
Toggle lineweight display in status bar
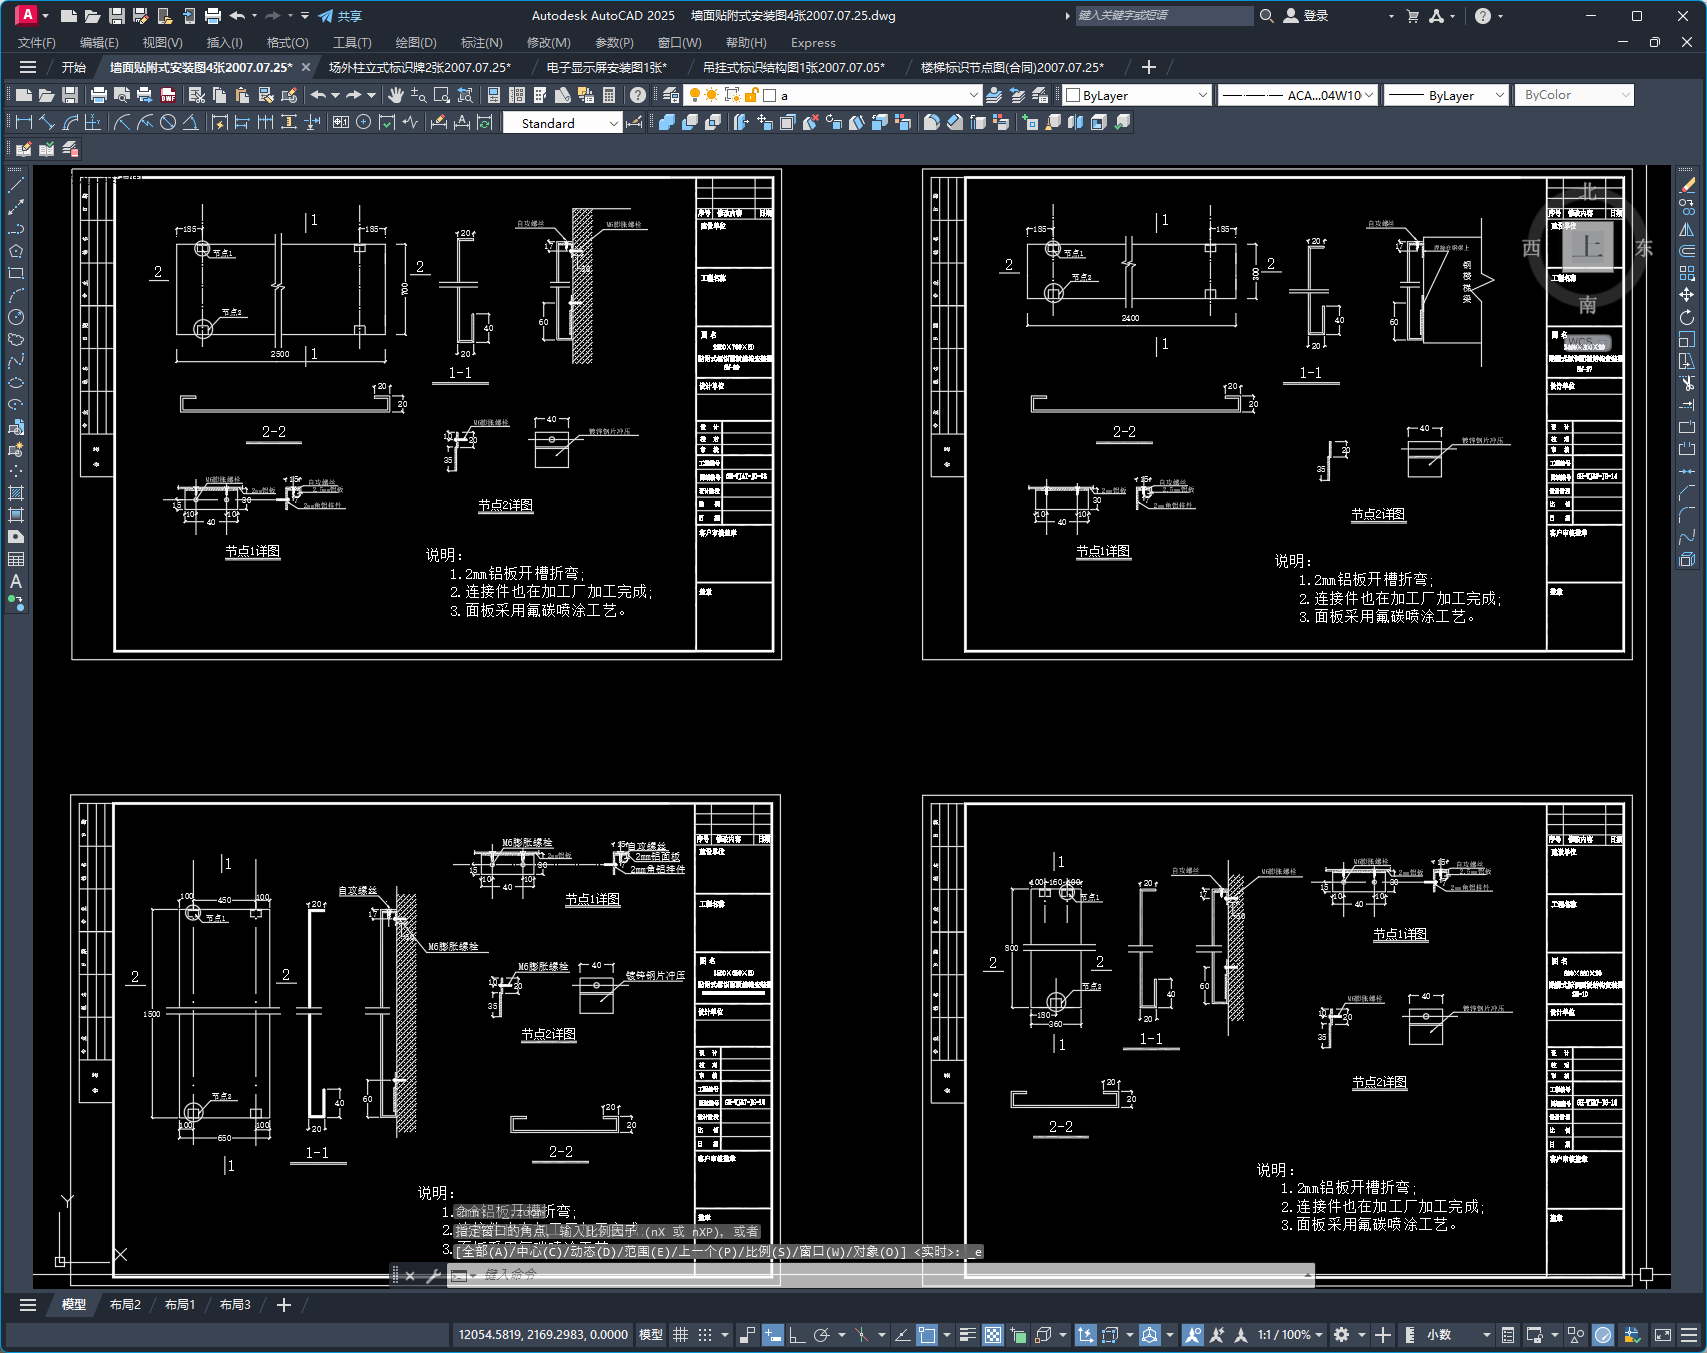click(x=968, y=1334)
